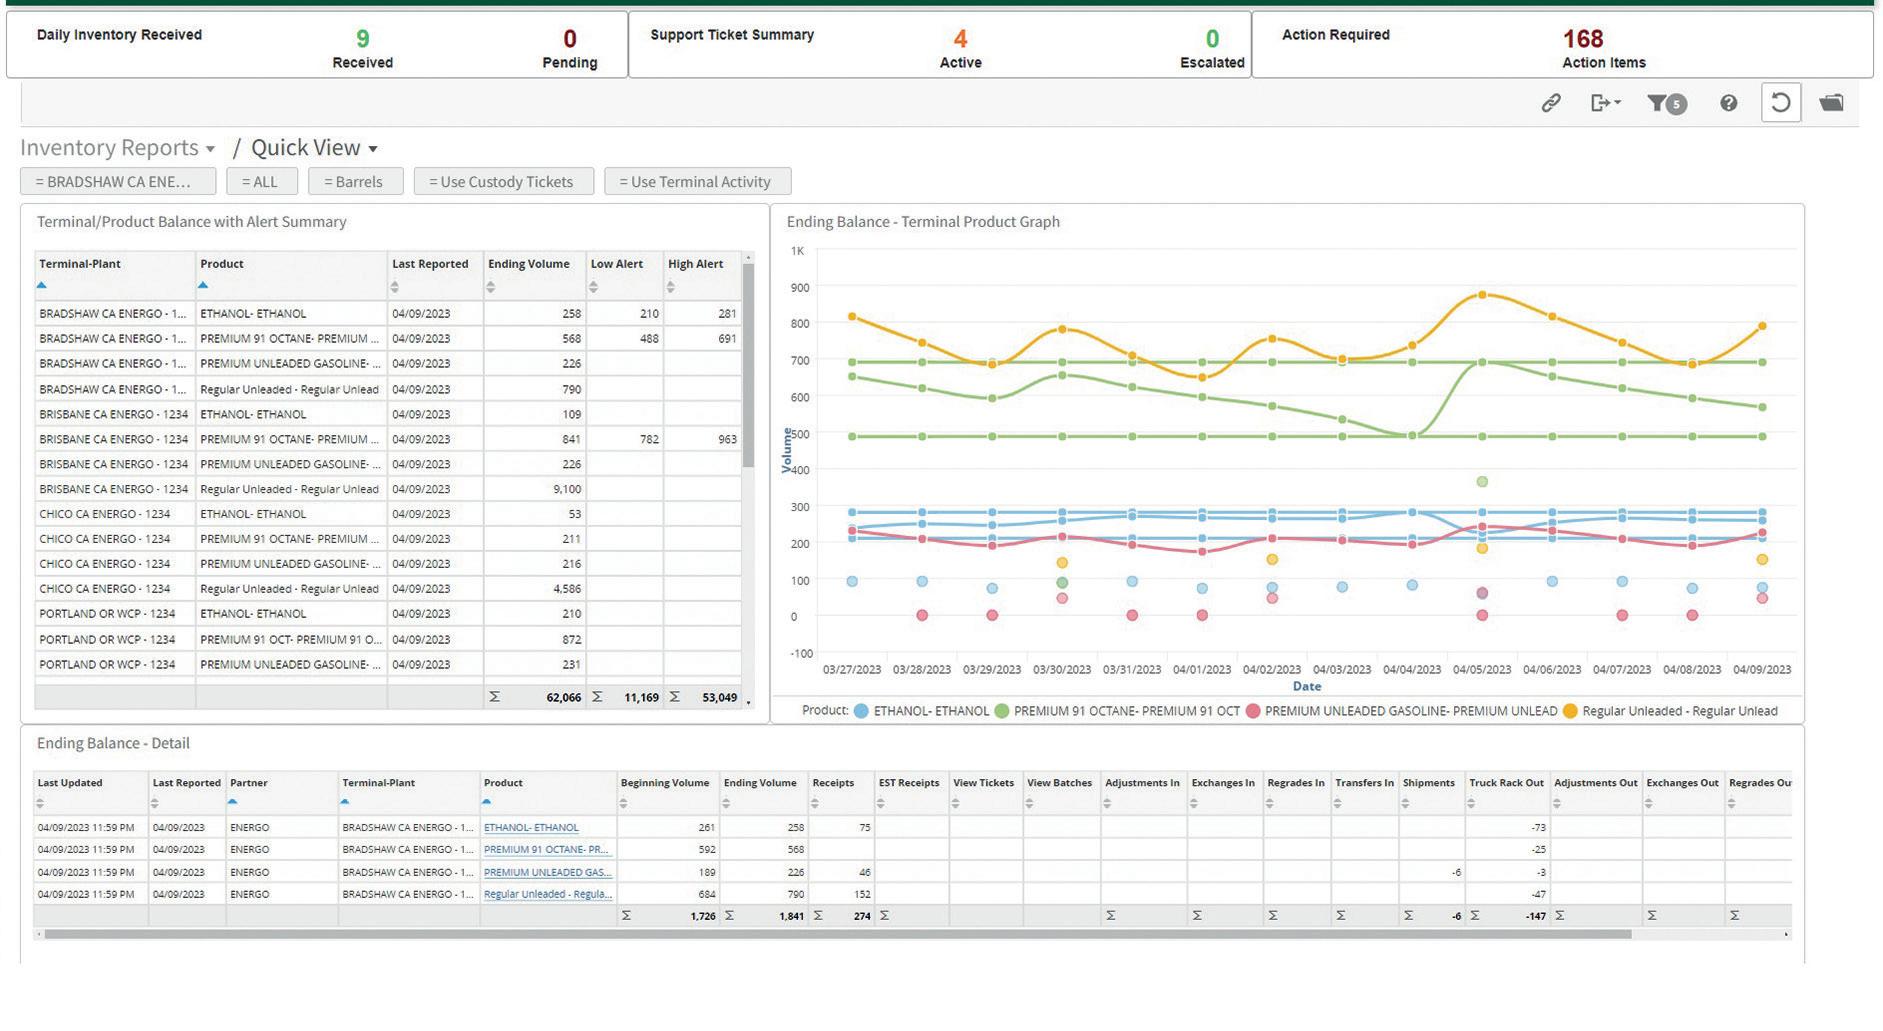Open the folder icon in toolbar
This screenshot has width=1883, height=1031.
1831,102
